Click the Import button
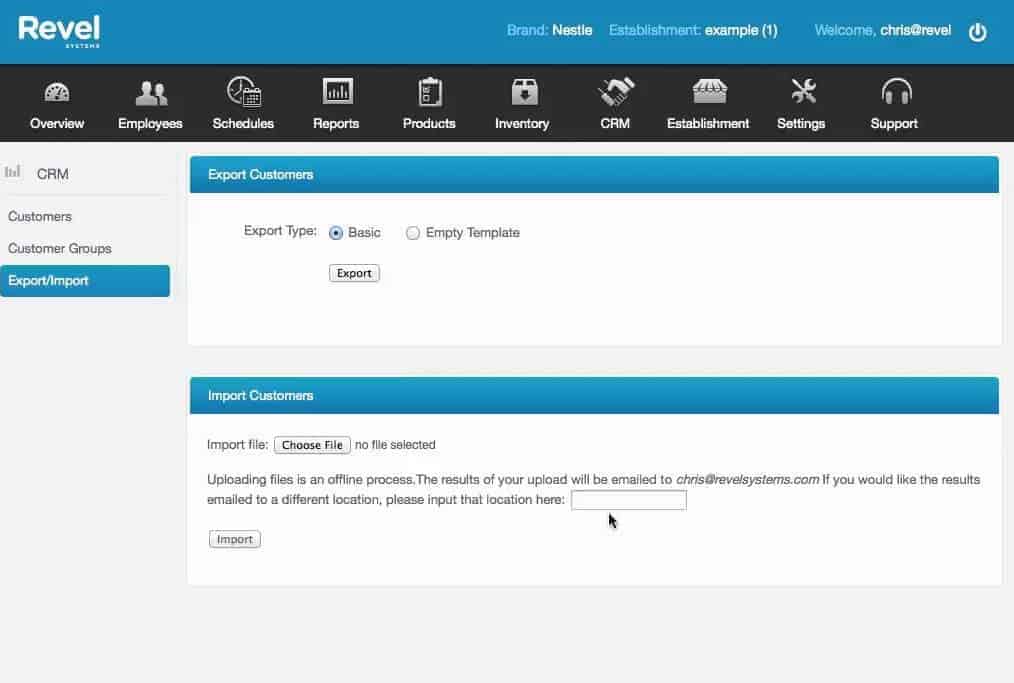Screen dimensions: 1014x683 (235, 539)
